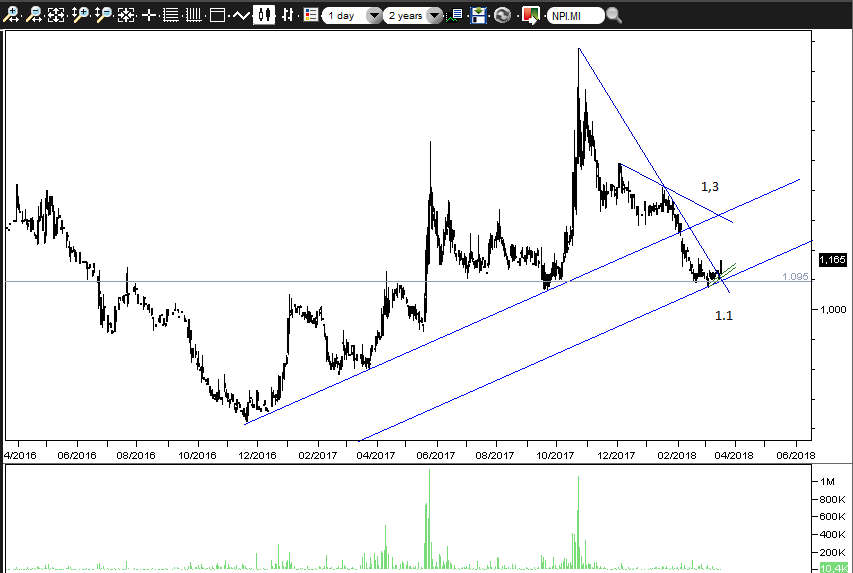Refresh the chart data
Screen dimensions: 853x573
click(x=502, y=15)
